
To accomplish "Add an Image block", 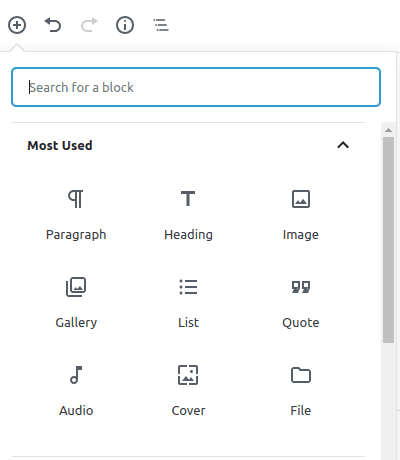I will 301,214.
